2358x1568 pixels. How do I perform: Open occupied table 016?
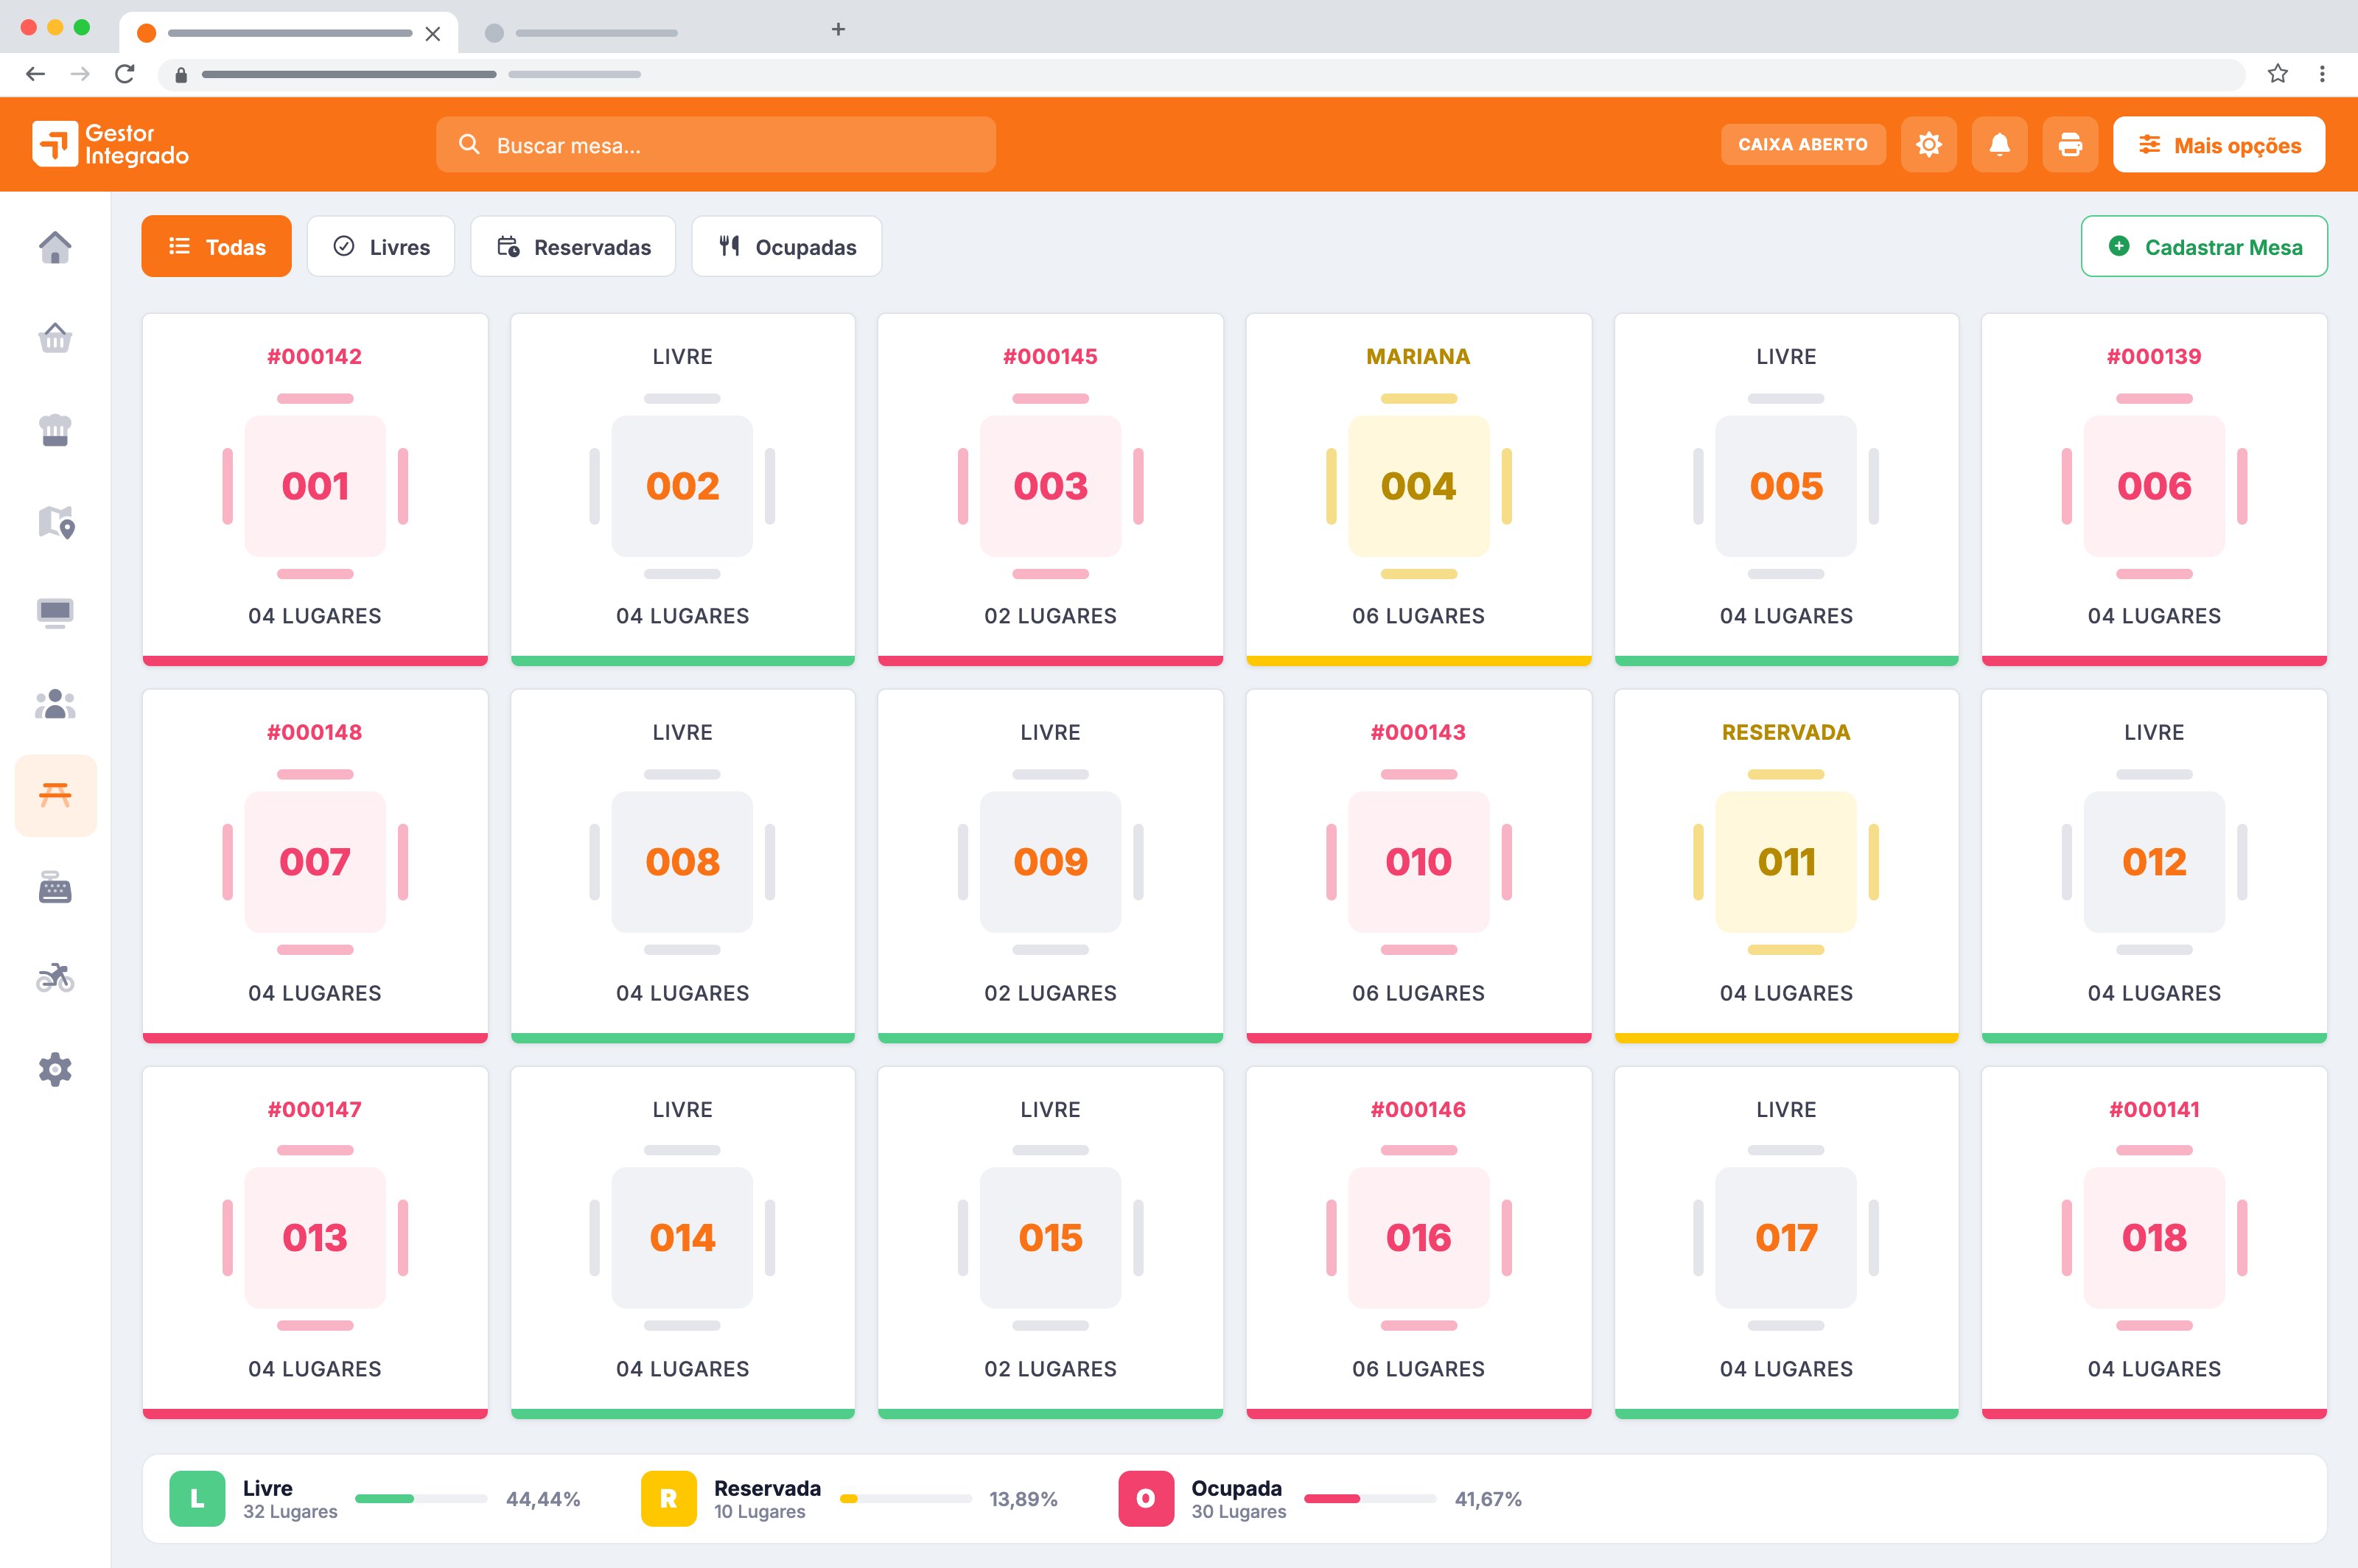[x=1419, y=1242]
